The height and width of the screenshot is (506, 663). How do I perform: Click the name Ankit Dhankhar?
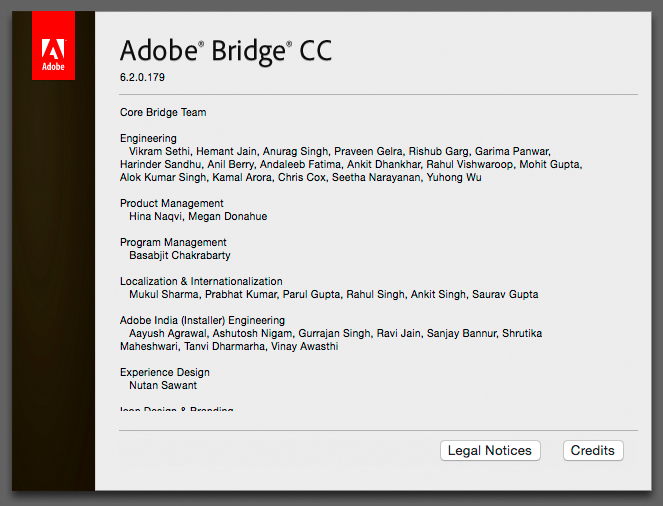tap(384, 164)
